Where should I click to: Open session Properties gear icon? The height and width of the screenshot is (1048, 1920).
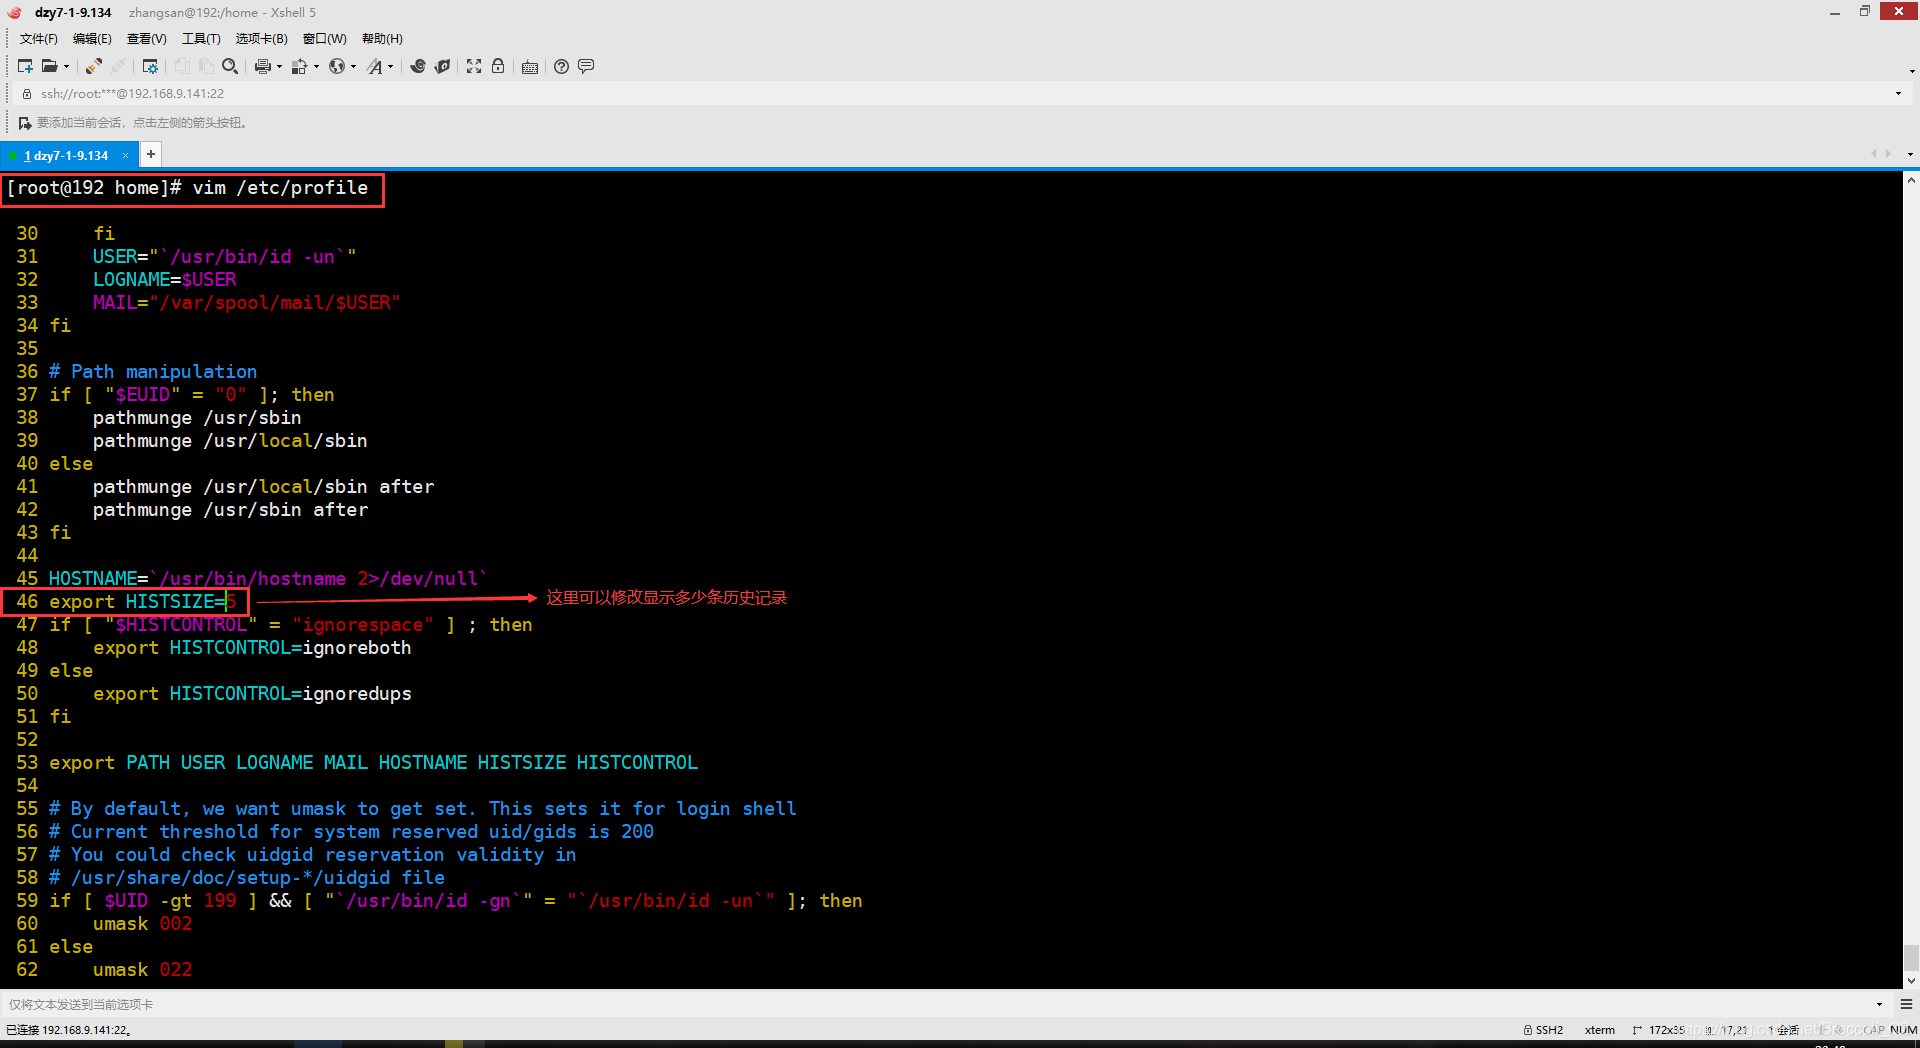coord(150,66)
